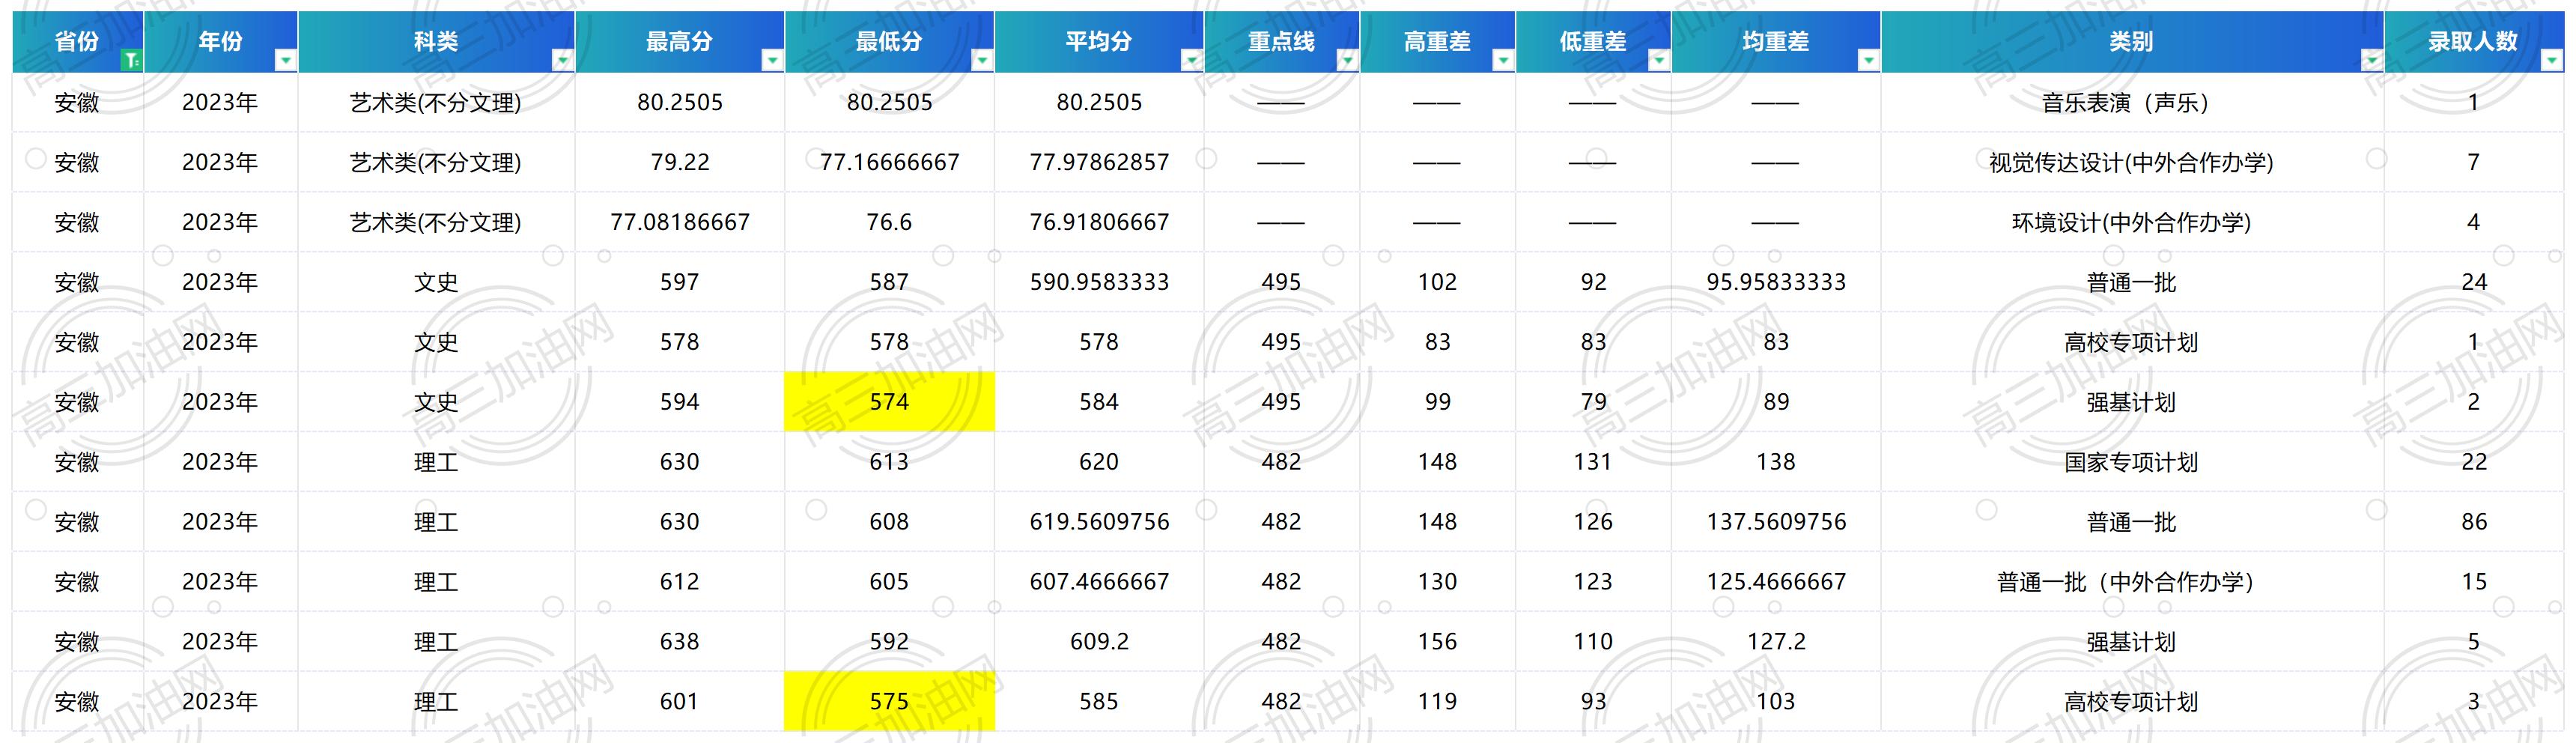Viewport: 2576px width, 743px height.
Task: Select the 低重差 header cell
Action: tap(1594, 42)
